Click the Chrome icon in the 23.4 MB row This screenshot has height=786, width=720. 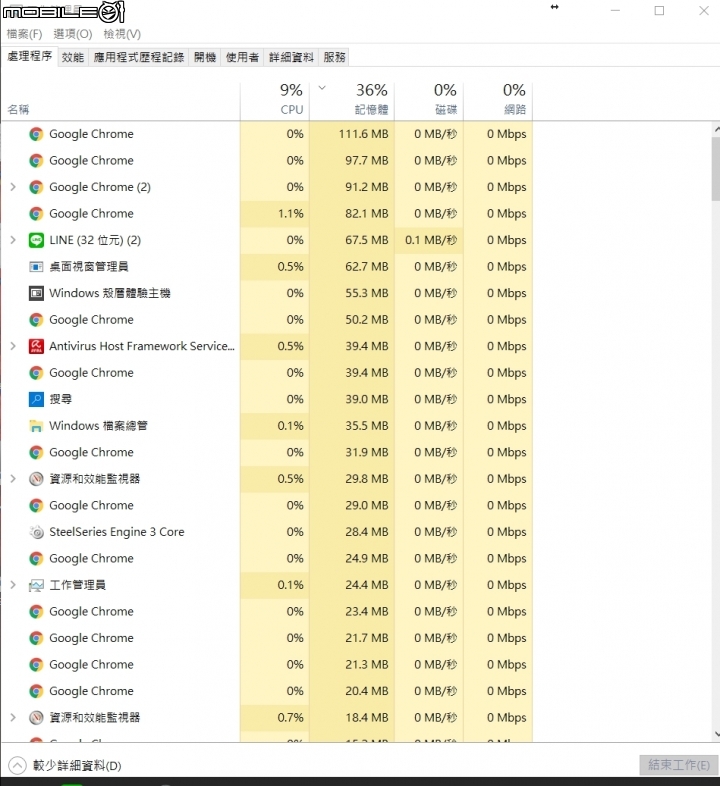click(x=36, y=612)
